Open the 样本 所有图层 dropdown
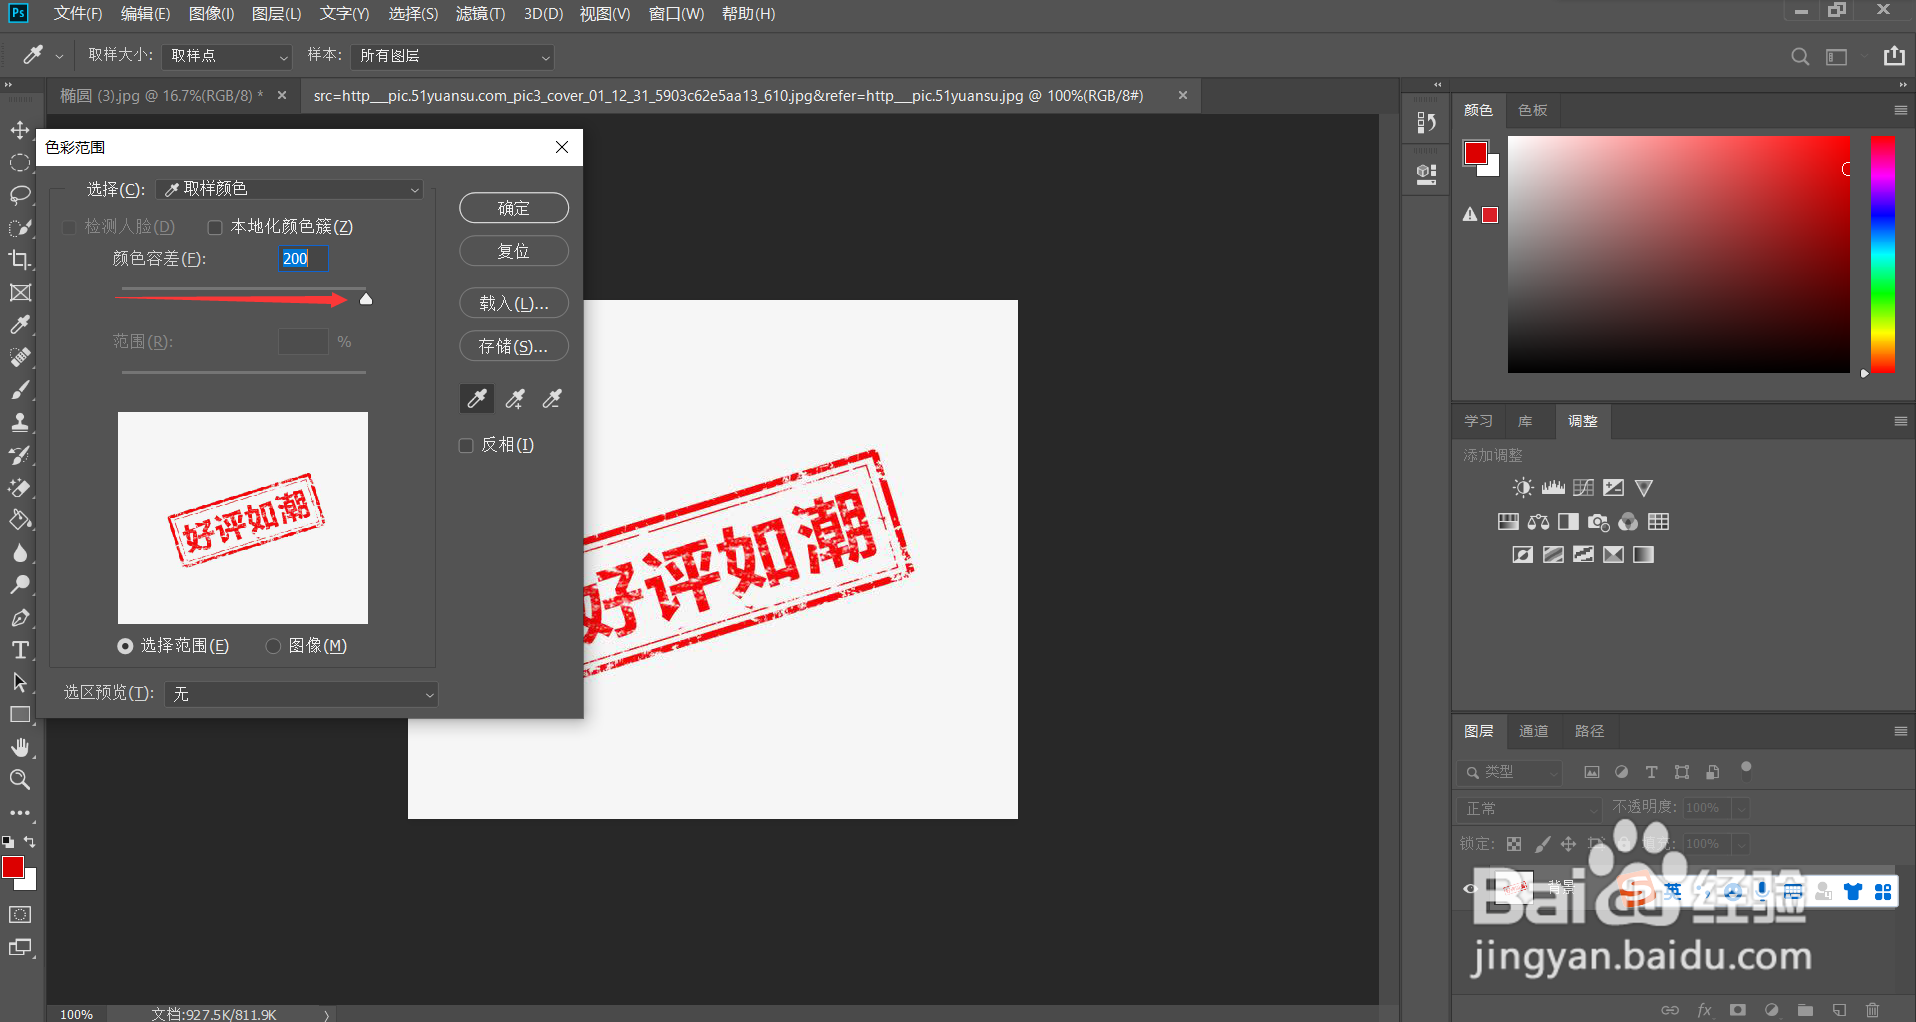Screen dimensions: 1916x1022 (x=452, y=56)
